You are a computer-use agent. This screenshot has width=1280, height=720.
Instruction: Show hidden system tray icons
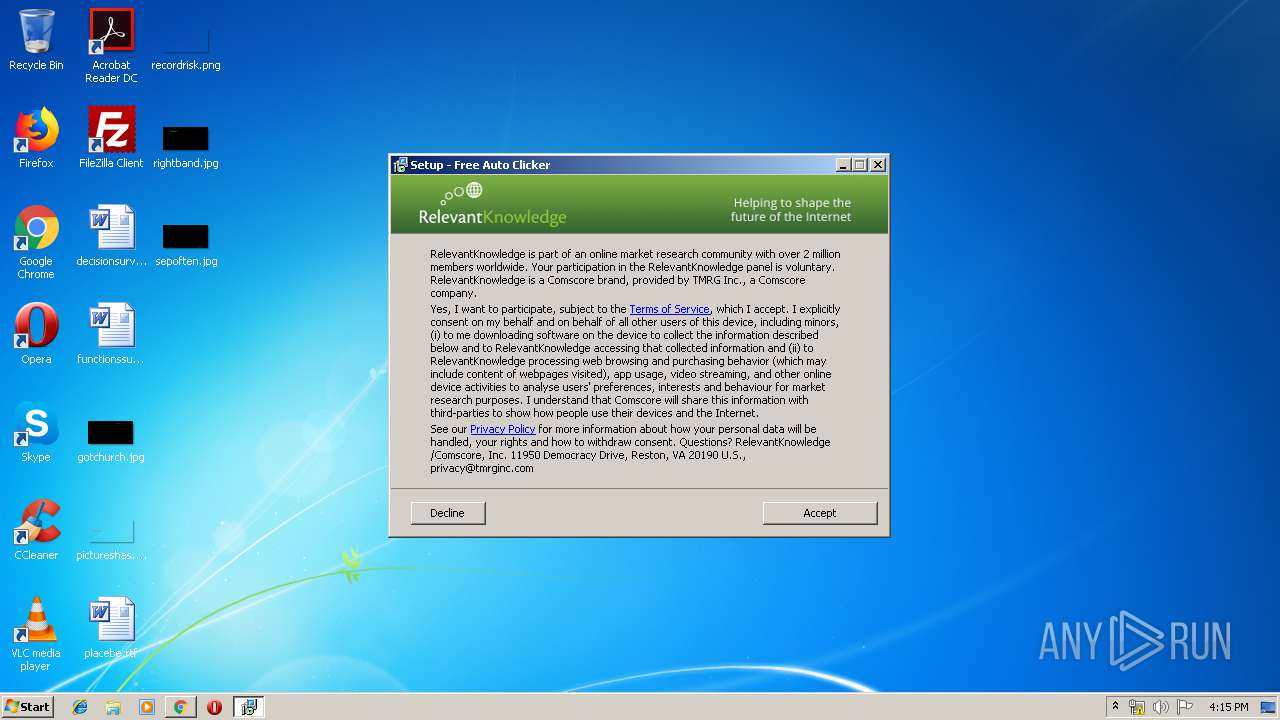tap(1115, 707)
